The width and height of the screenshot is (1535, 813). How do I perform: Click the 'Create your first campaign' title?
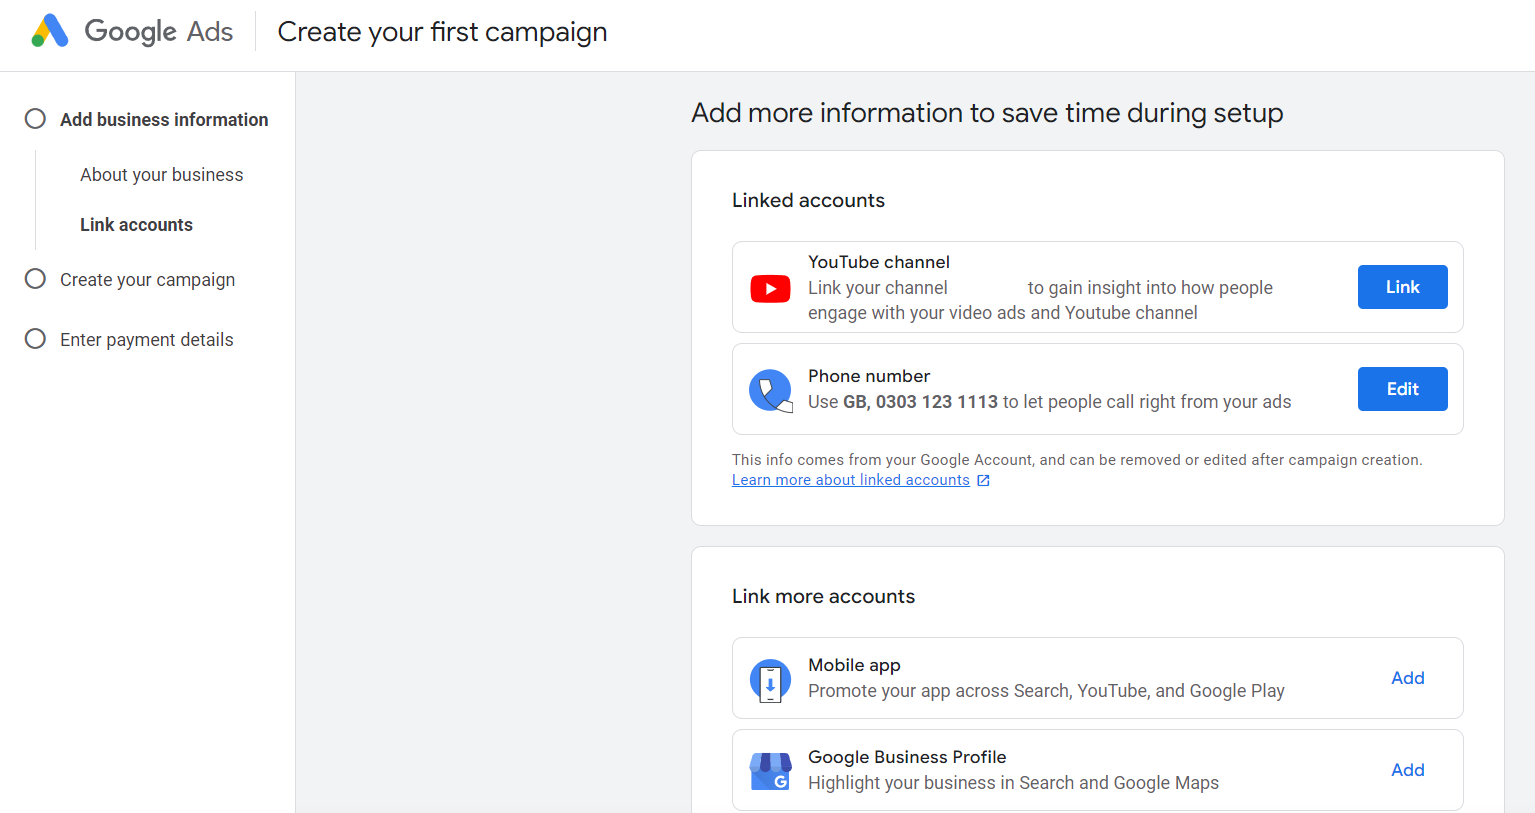tap(442, 32)
